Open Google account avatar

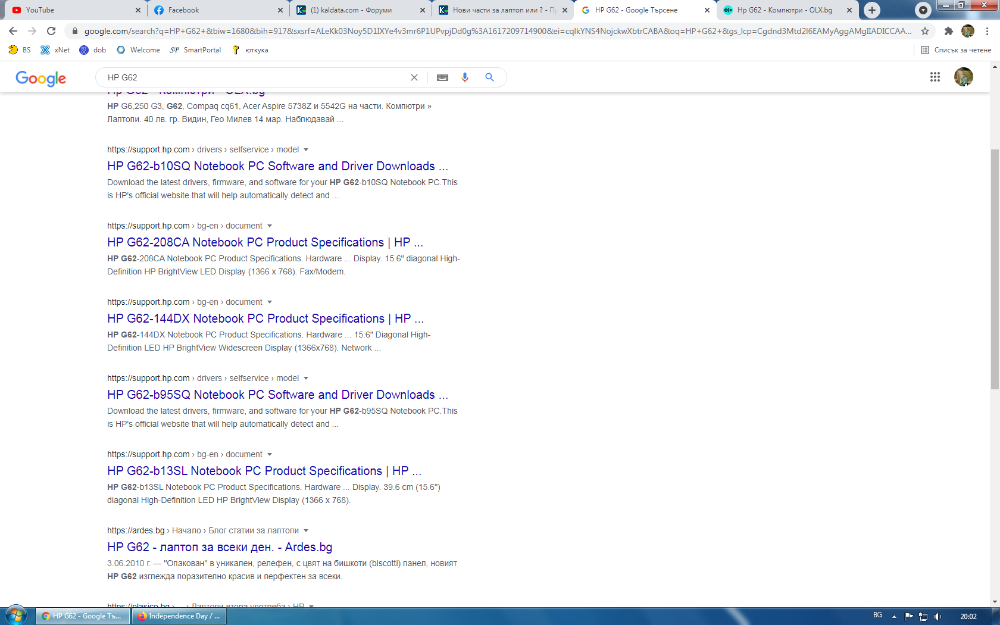[963, 77]
